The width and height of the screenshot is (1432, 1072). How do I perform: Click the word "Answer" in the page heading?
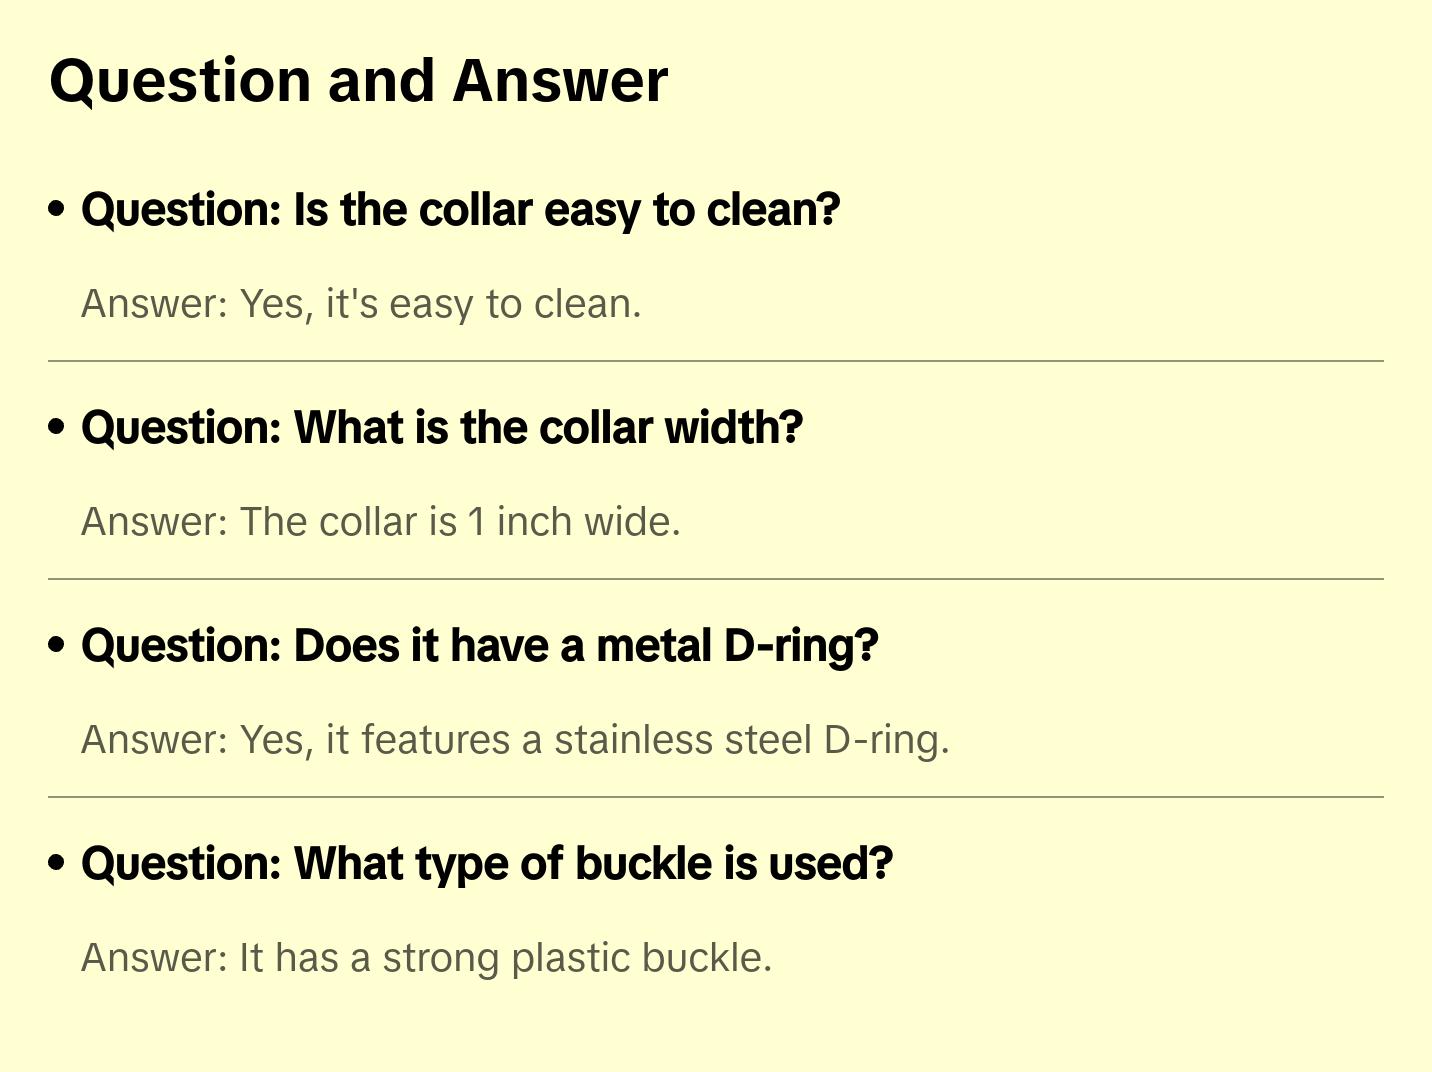coord(560,81)
